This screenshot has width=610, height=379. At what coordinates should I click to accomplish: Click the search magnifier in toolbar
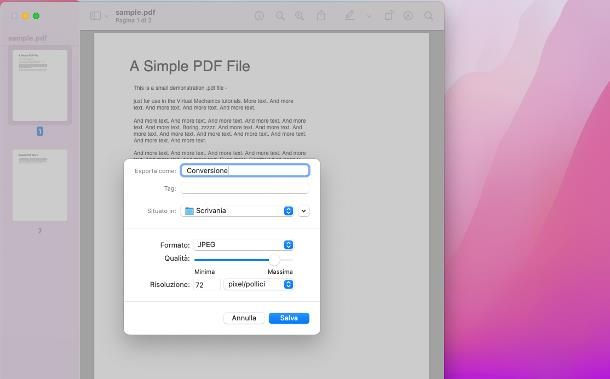coord(428,16)
